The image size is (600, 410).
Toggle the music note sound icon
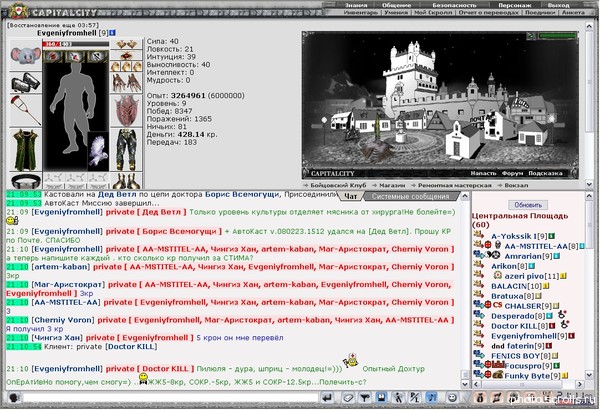click(x=432, y=398)
